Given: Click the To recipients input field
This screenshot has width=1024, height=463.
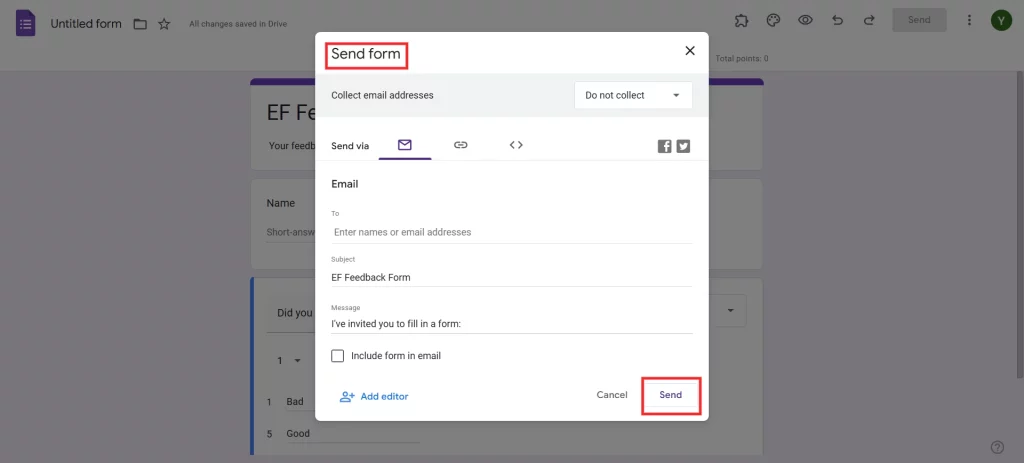Looking at the screenshot, I should coord(511,232).
